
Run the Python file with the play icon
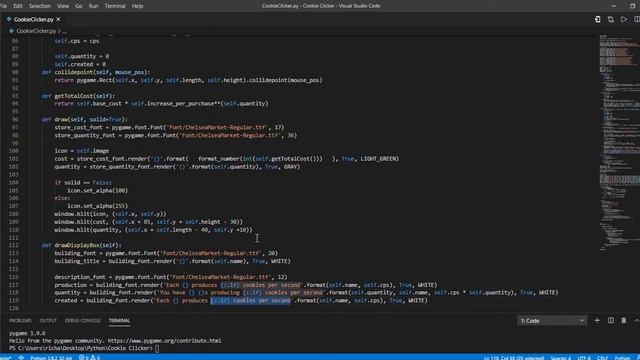[x=624, y=19]
